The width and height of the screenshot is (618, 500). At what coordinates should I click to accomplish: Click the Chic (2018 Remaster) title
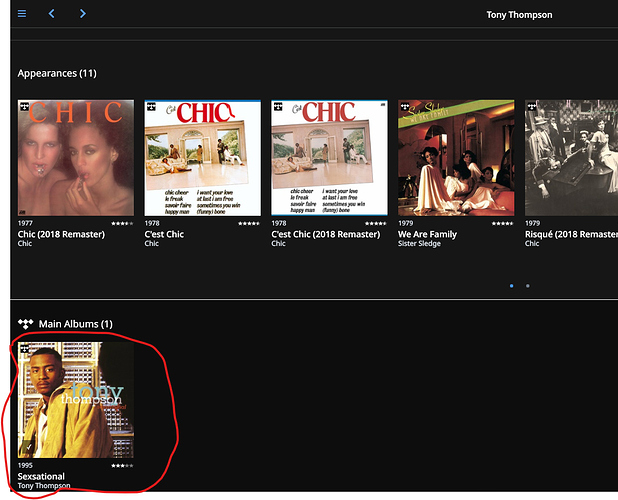coord(61,234)
